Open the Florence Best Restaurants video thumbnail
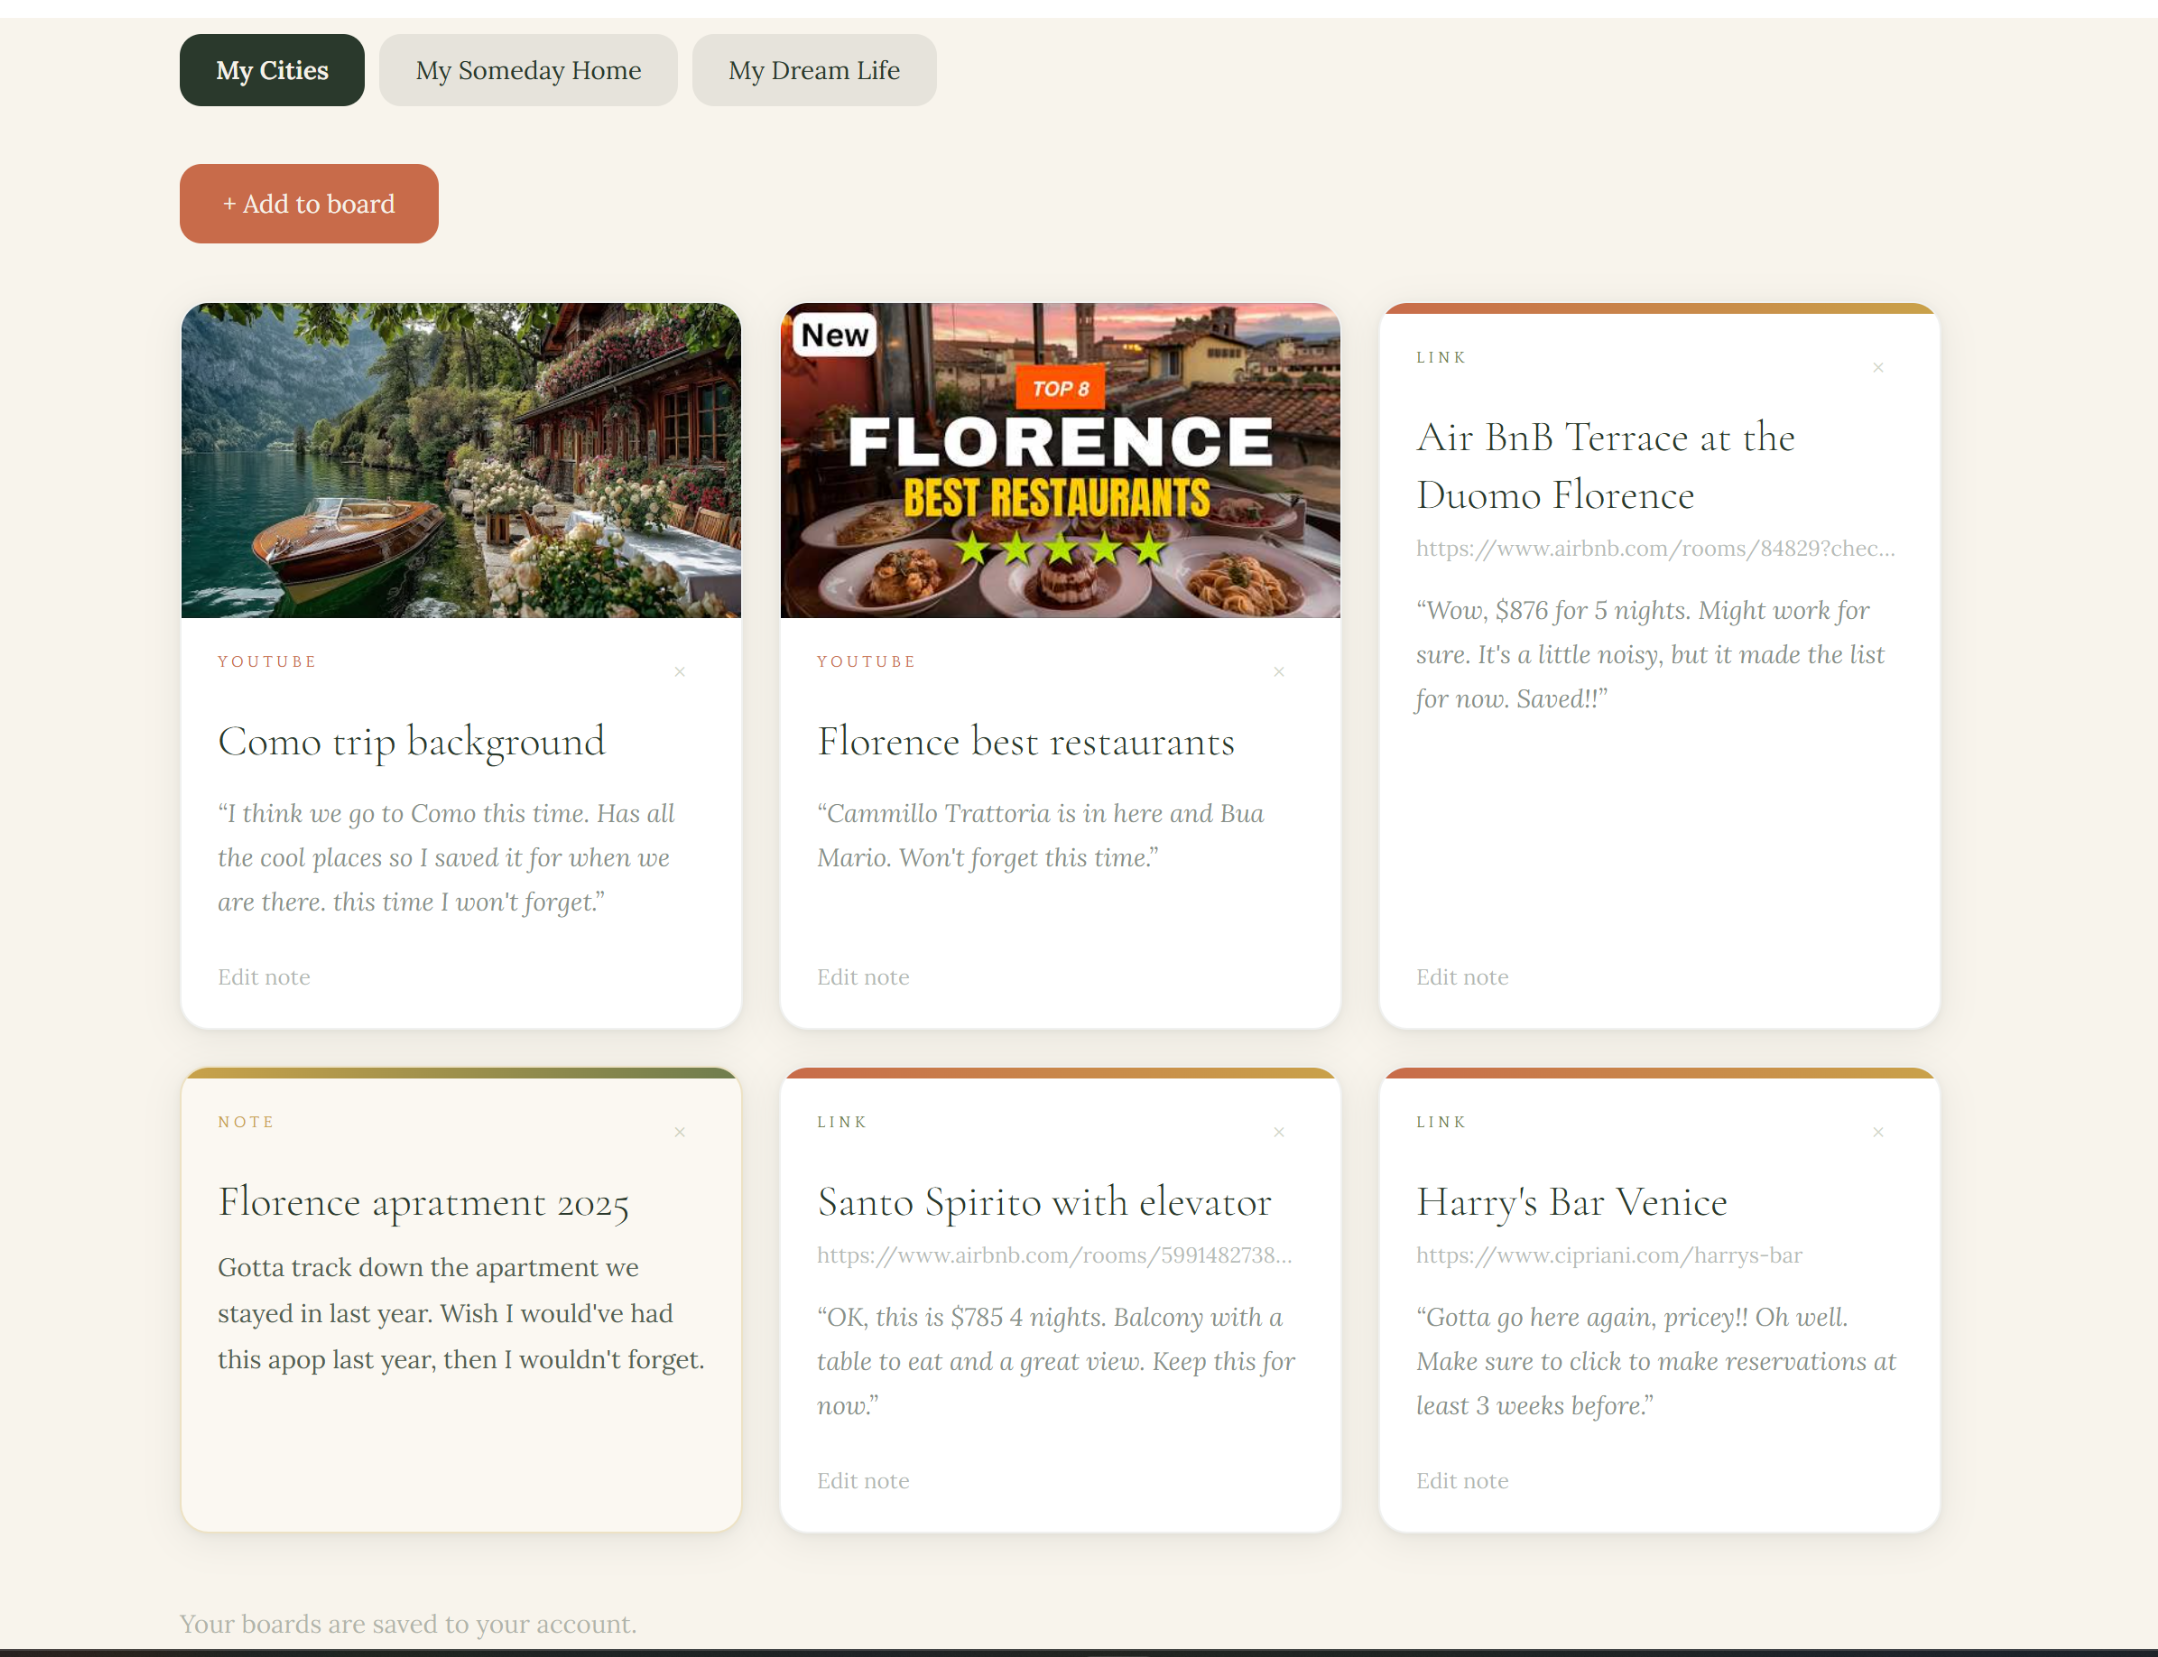Screen dimensions: 2158x1657 point(1060,461)
